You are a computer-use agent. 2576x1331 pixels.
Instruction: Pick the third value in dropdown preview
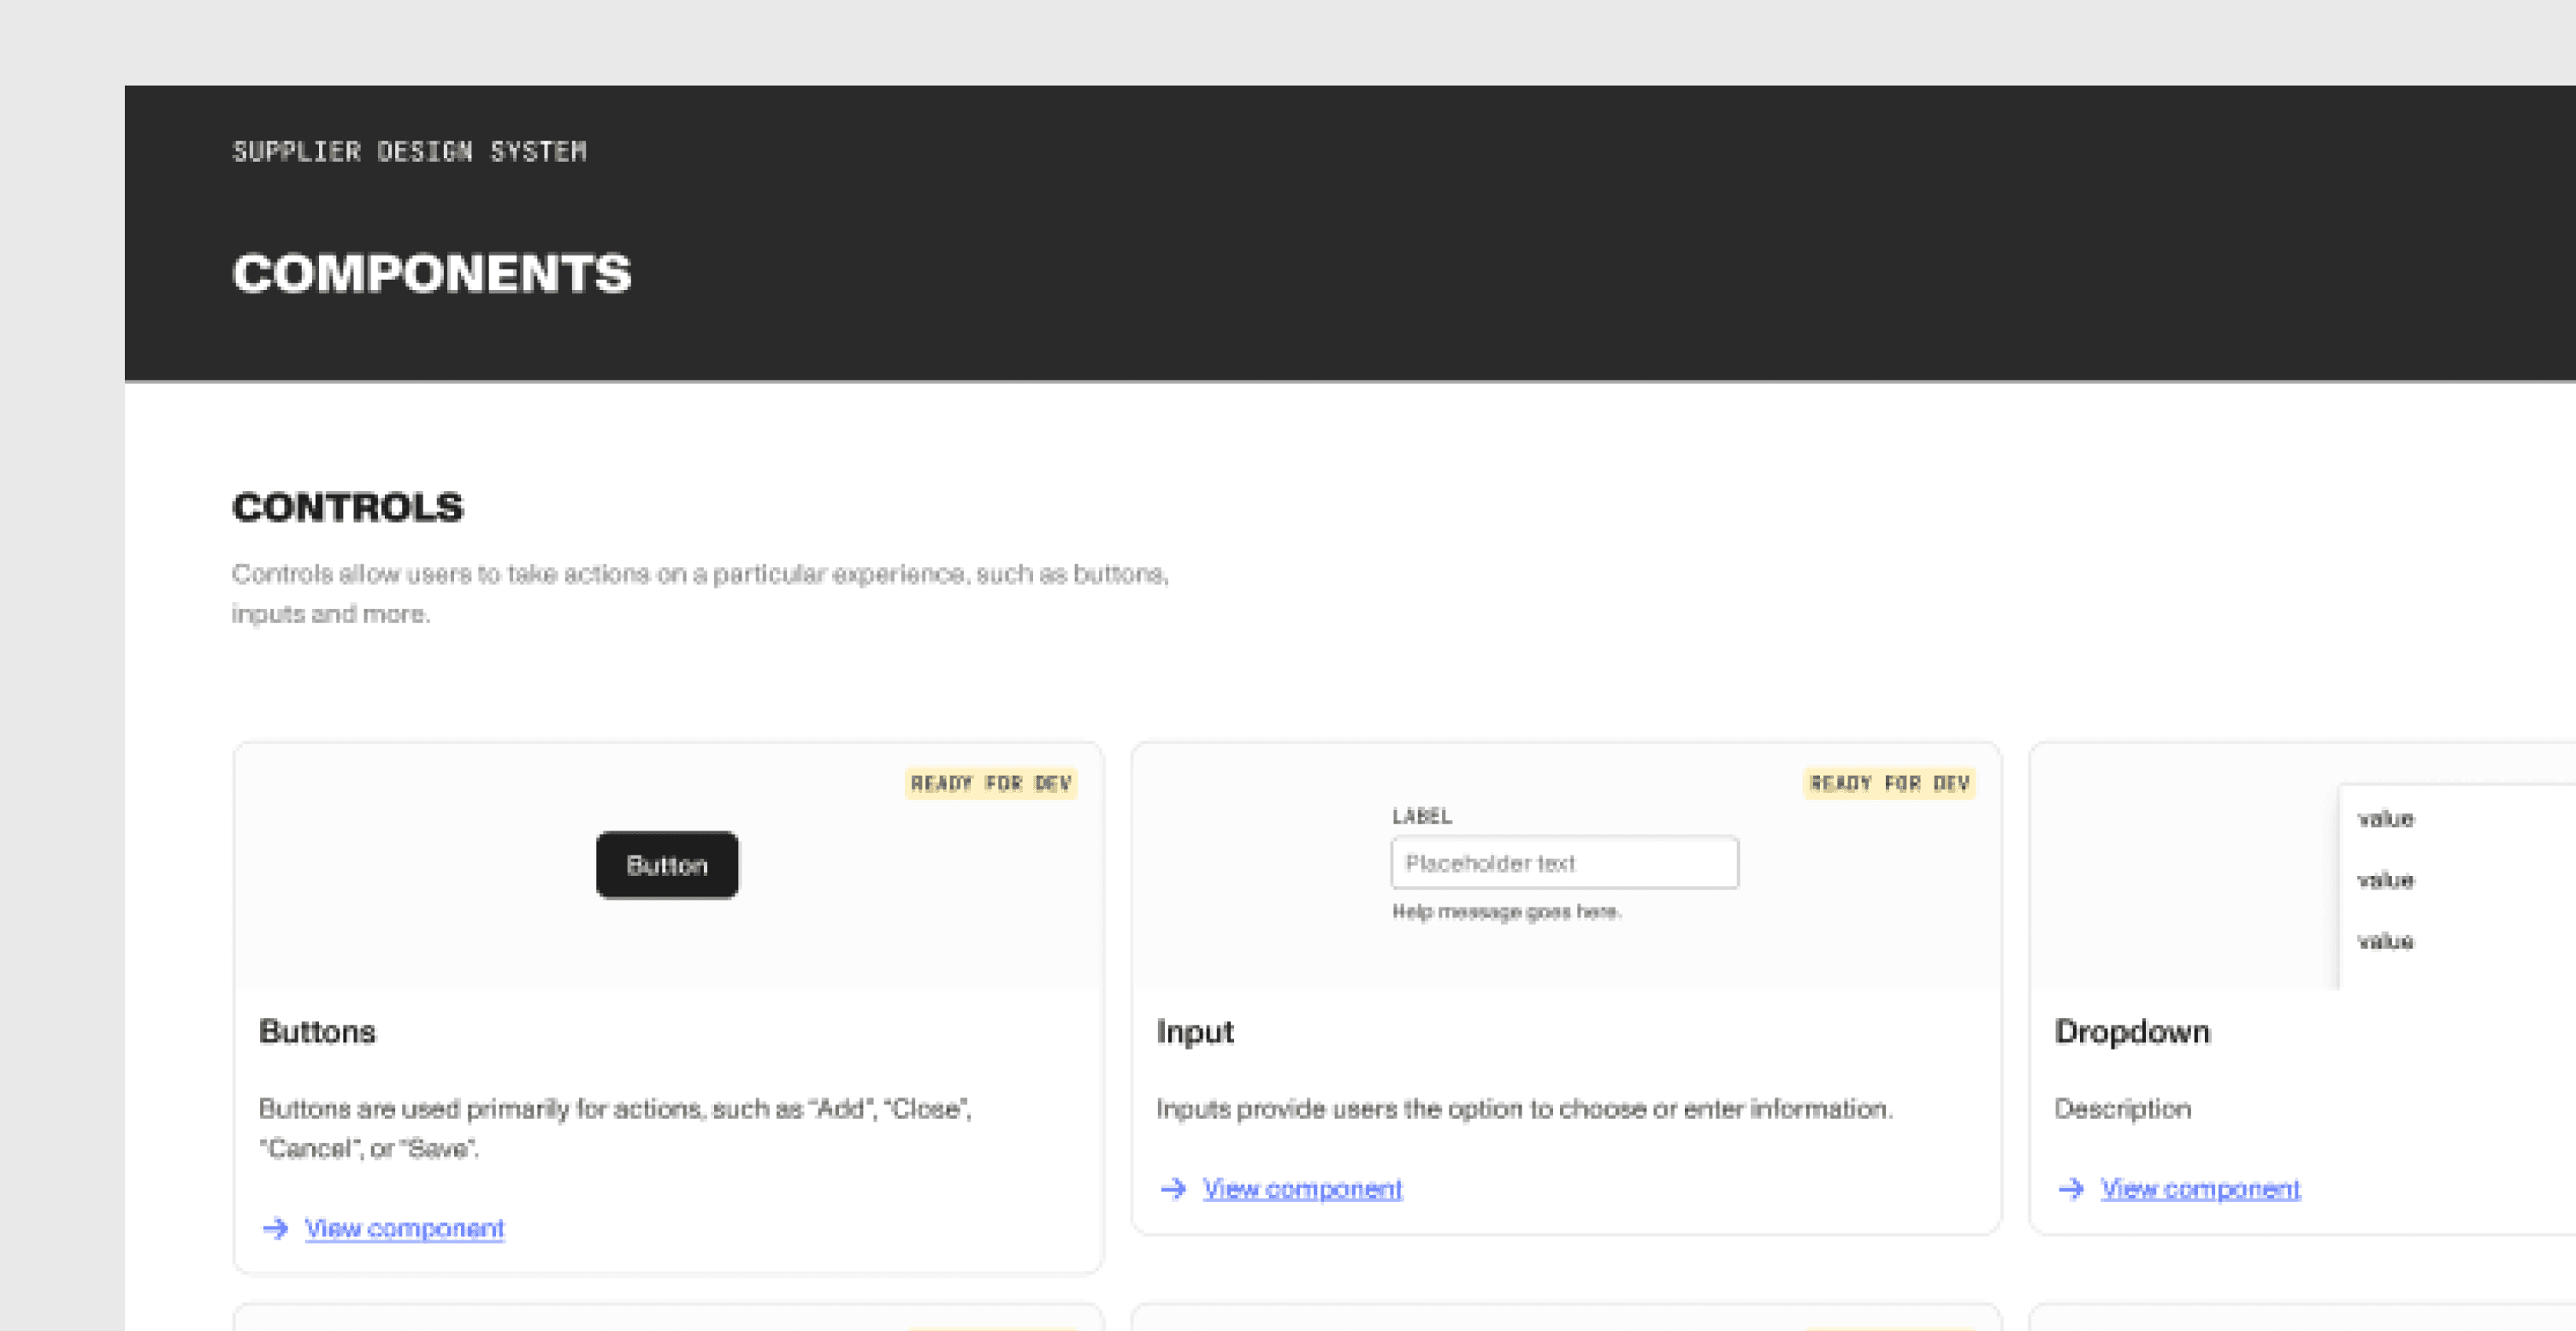(2386, 941)
